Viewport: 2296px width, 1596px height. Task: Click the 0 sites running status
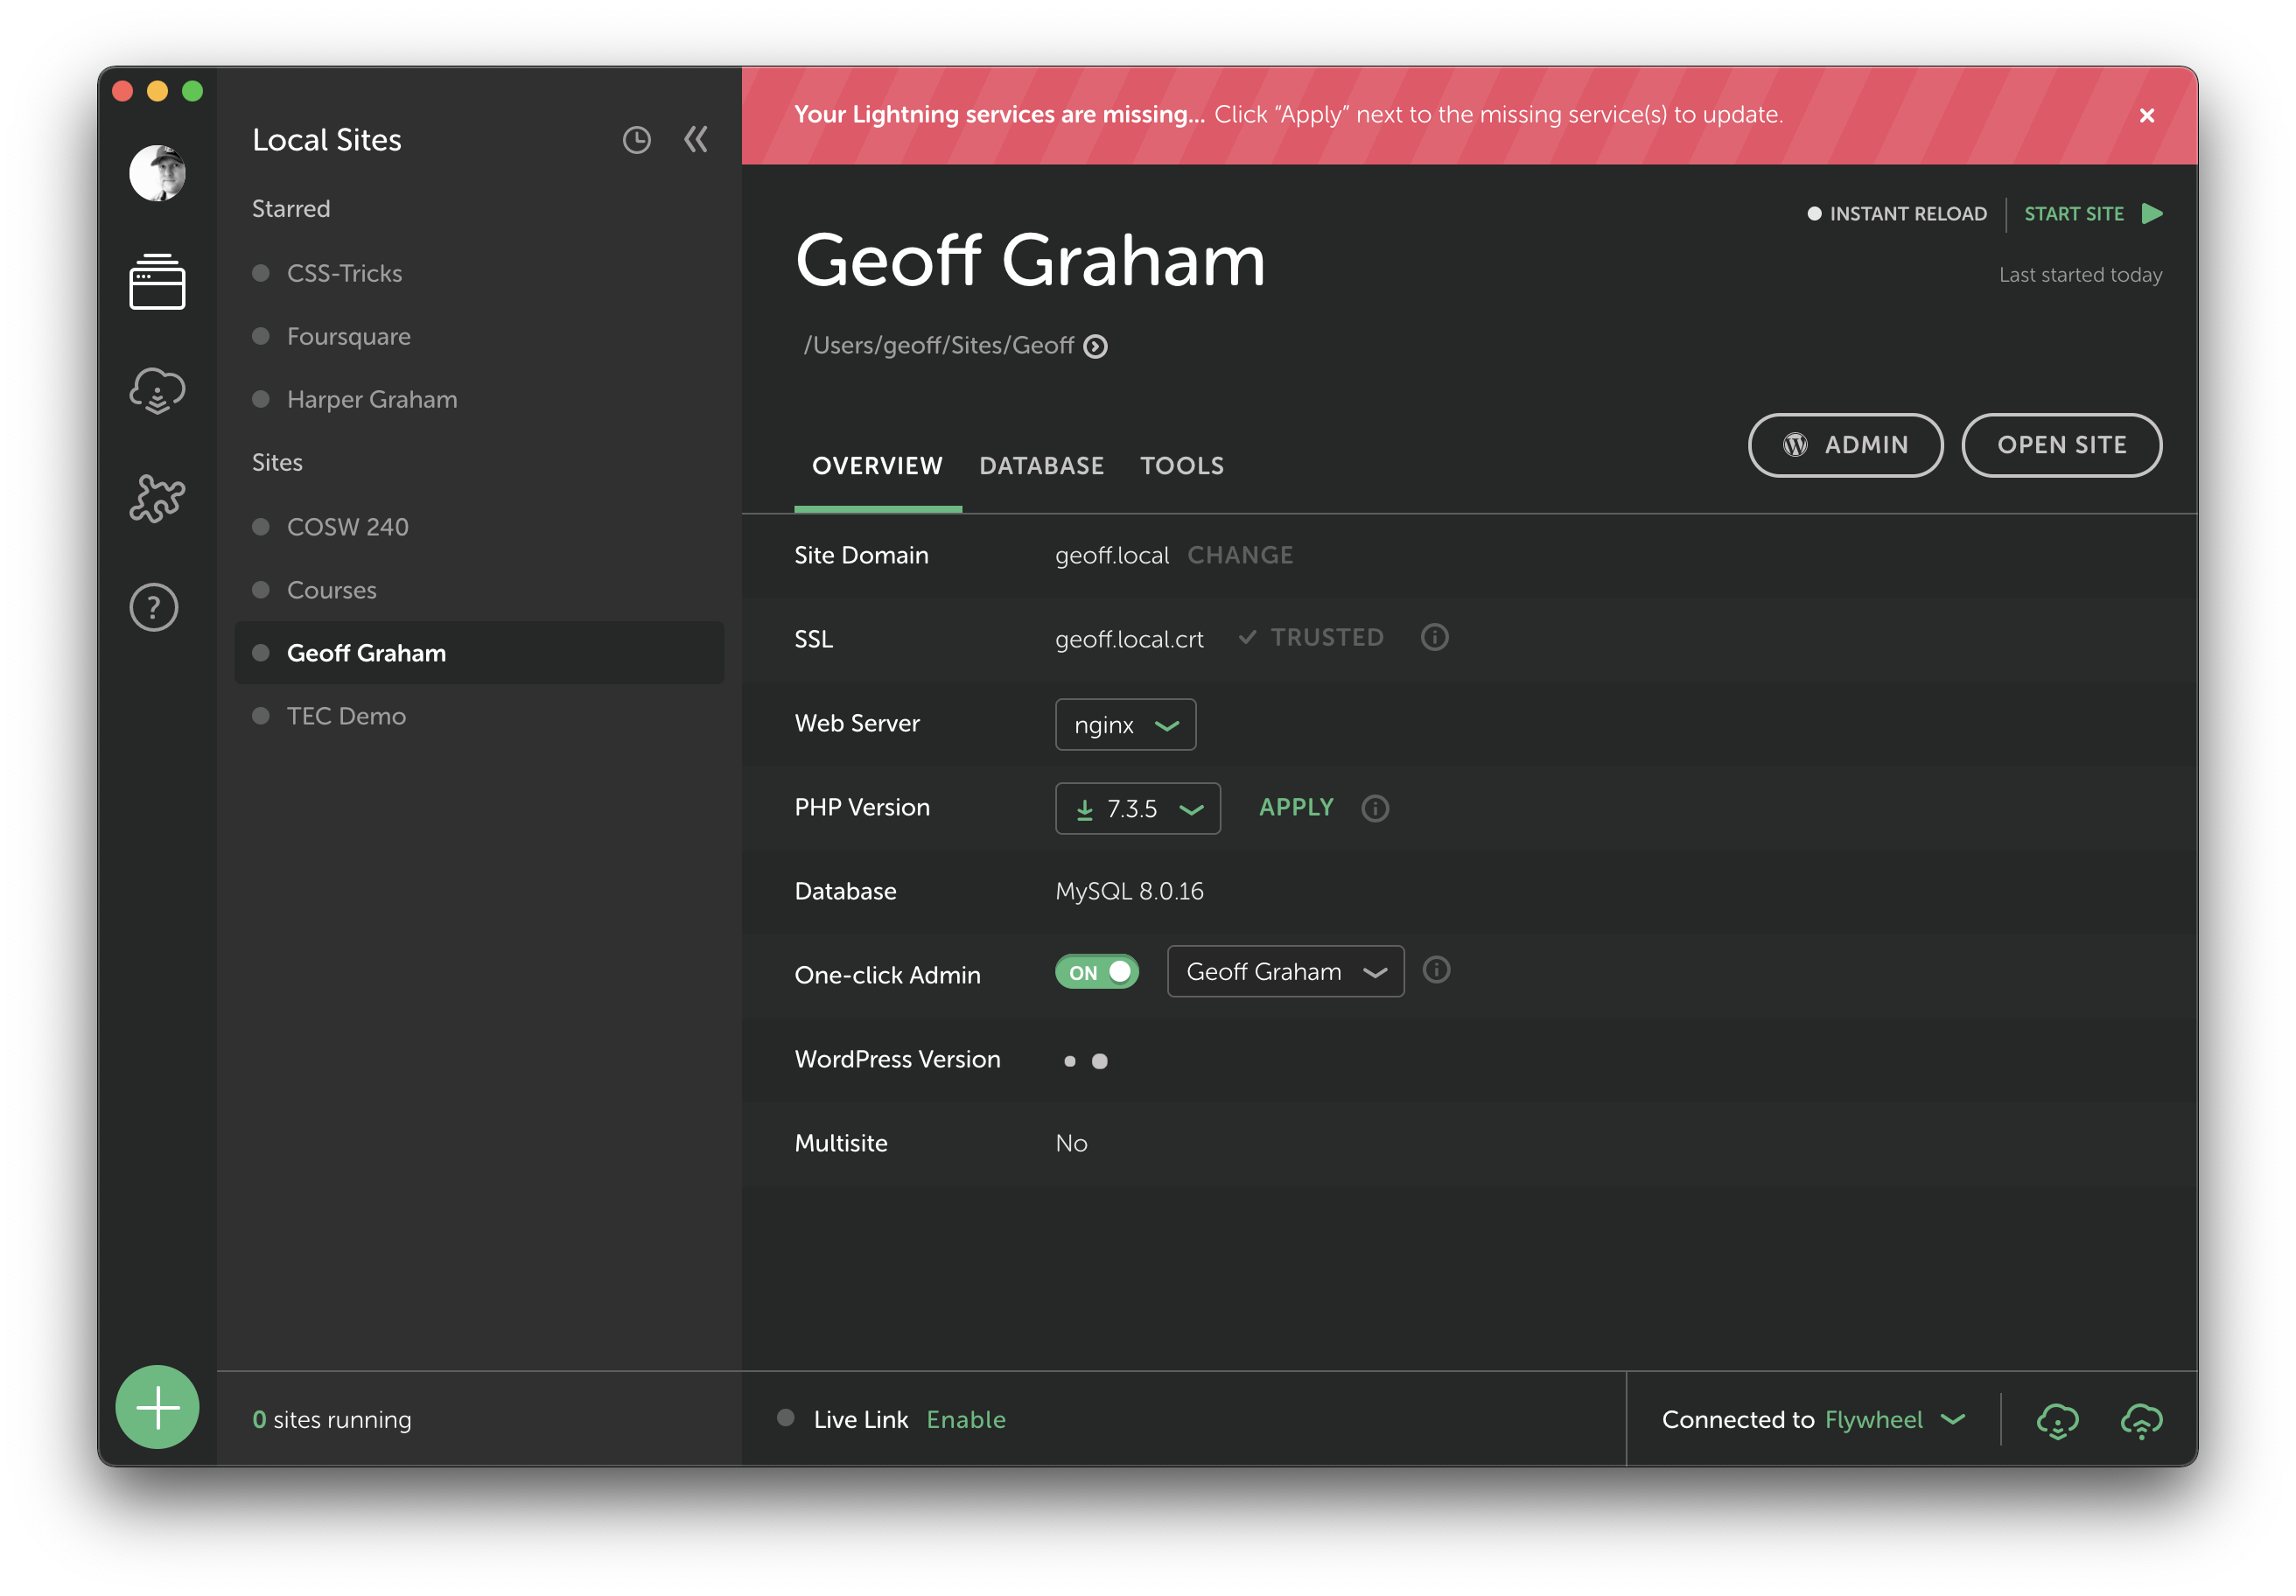pyautogui.click(x=331, y=1420)
